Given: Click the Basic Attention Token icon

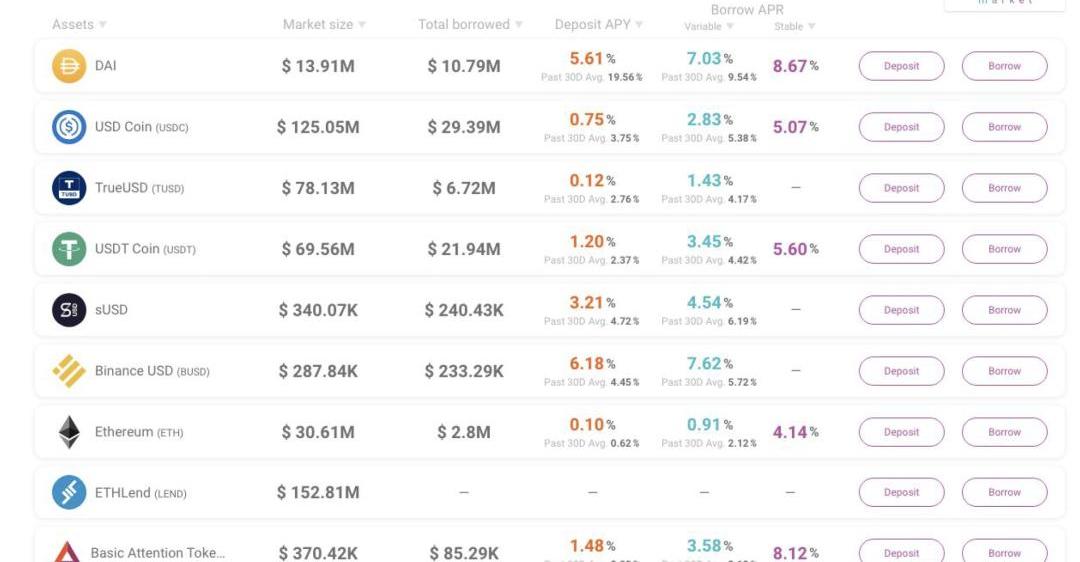Looking at the screenshot, I should (x=67, y=552).
